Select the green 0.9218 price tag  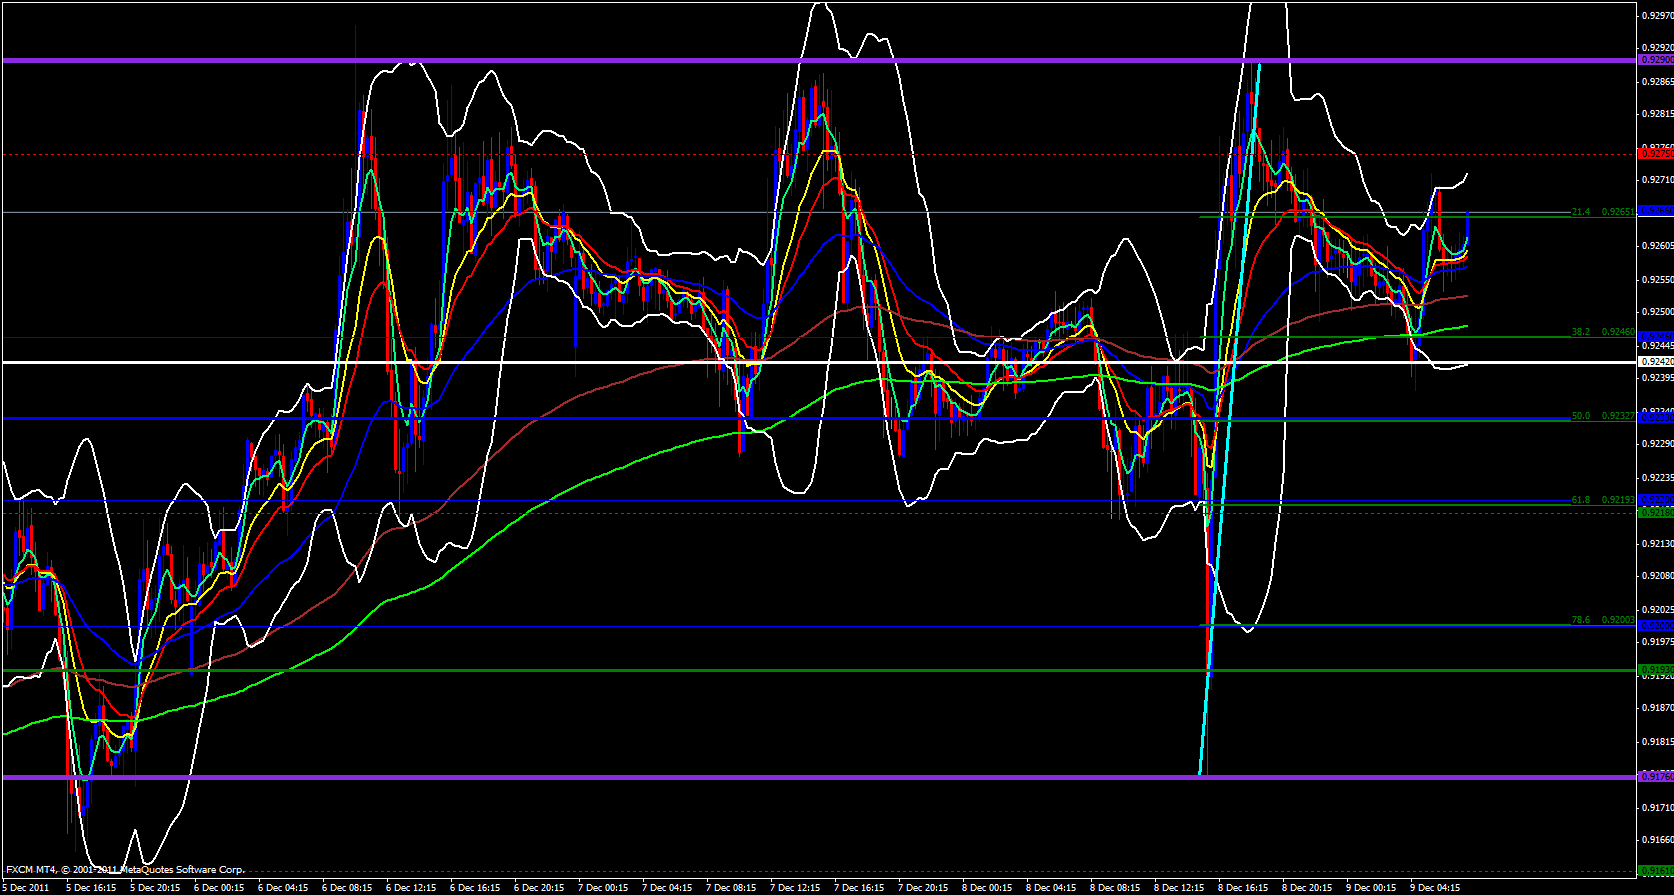1656,512
